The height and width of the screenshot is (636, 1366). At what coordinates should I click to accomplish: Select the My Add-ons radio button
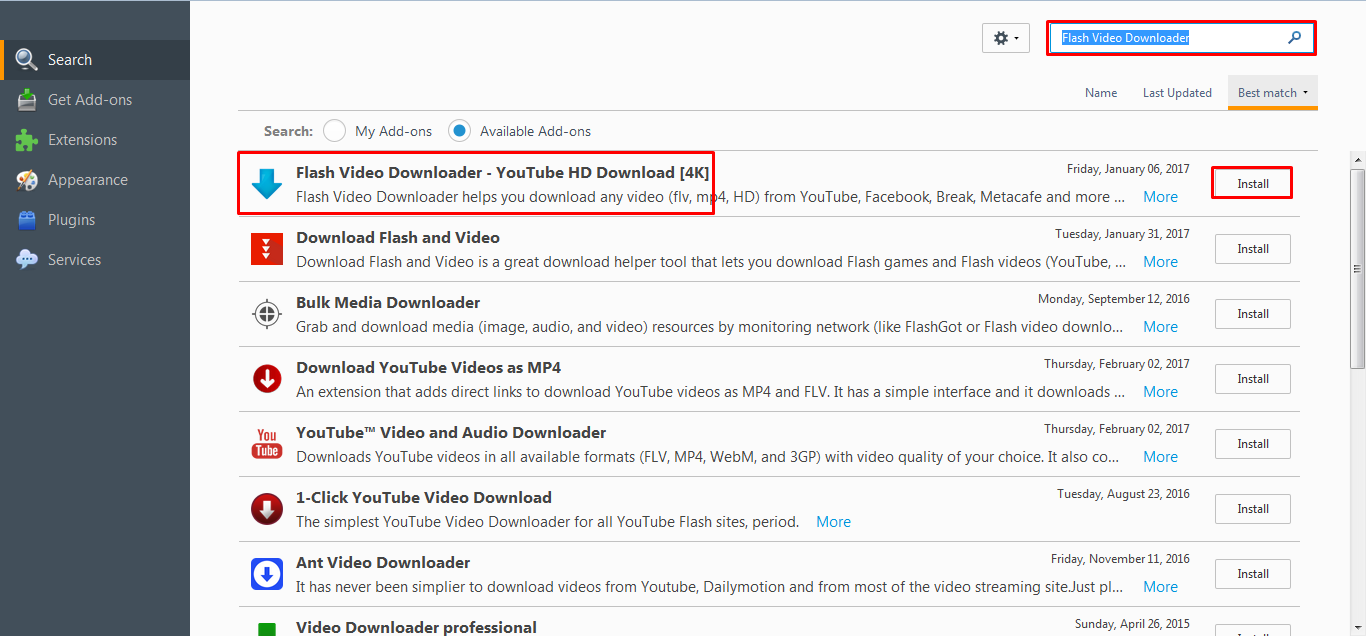click(x=335, y=131)
